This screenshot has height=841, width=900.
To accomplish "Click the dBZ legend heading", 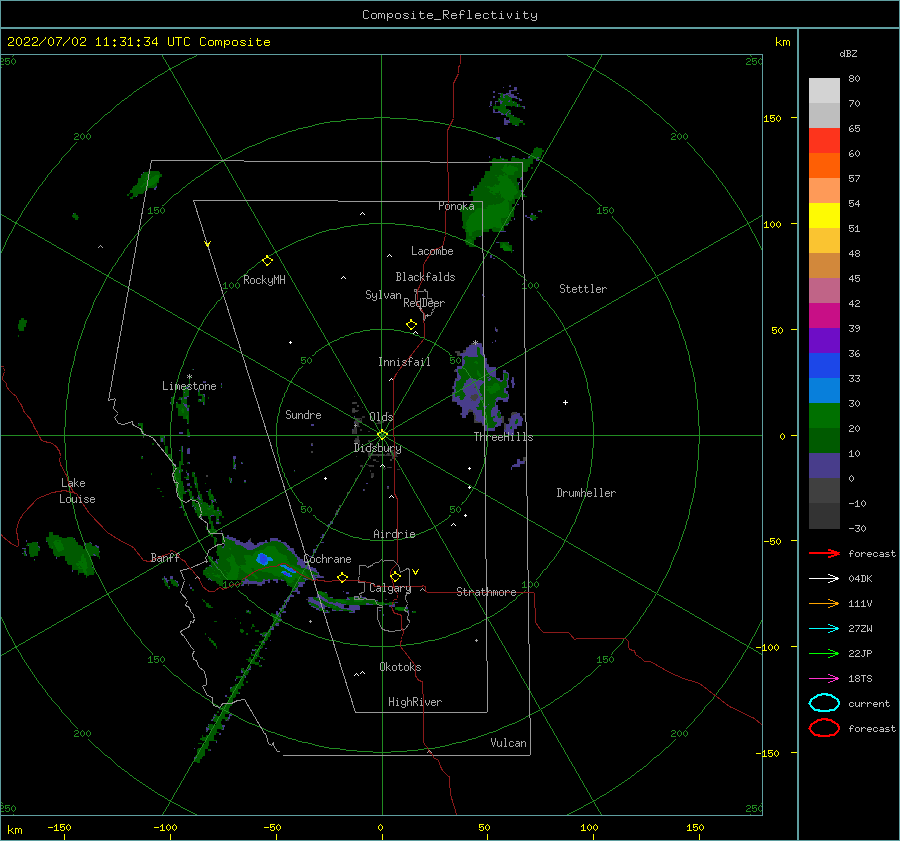I will [x=848, y=53].
